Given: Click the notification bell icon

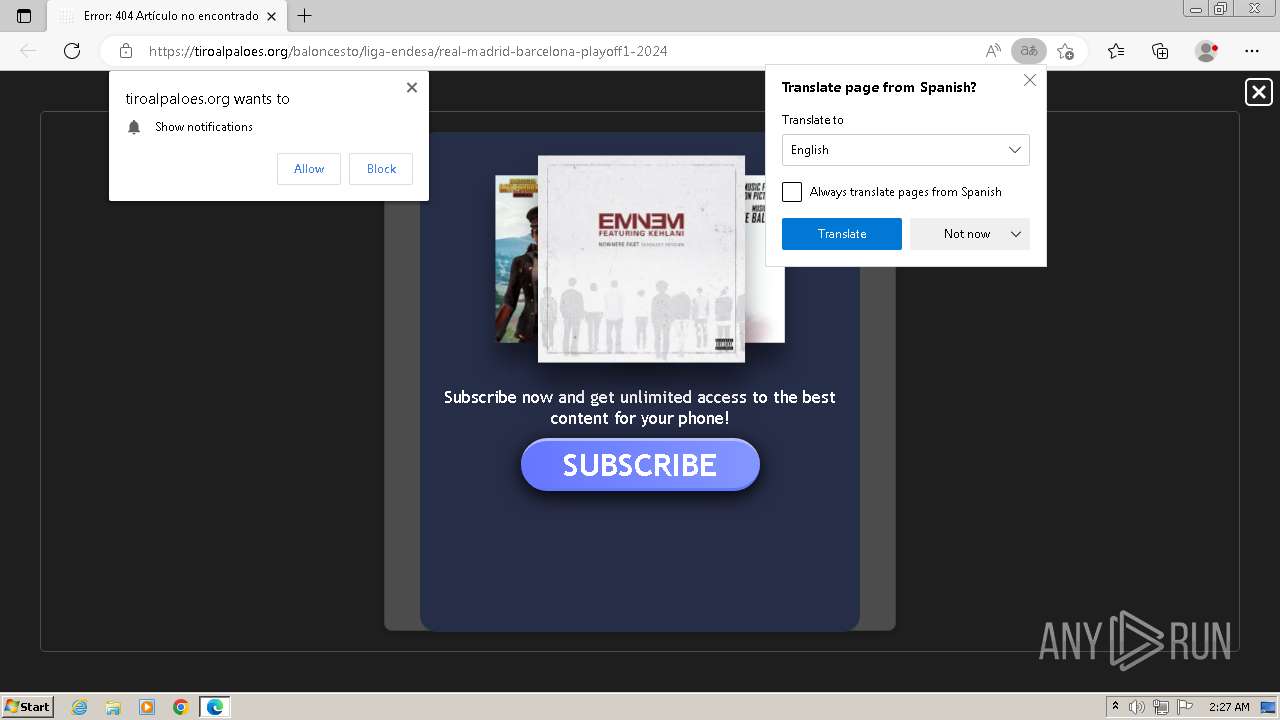Looking at the screenshot, I should tap(134, 127).
